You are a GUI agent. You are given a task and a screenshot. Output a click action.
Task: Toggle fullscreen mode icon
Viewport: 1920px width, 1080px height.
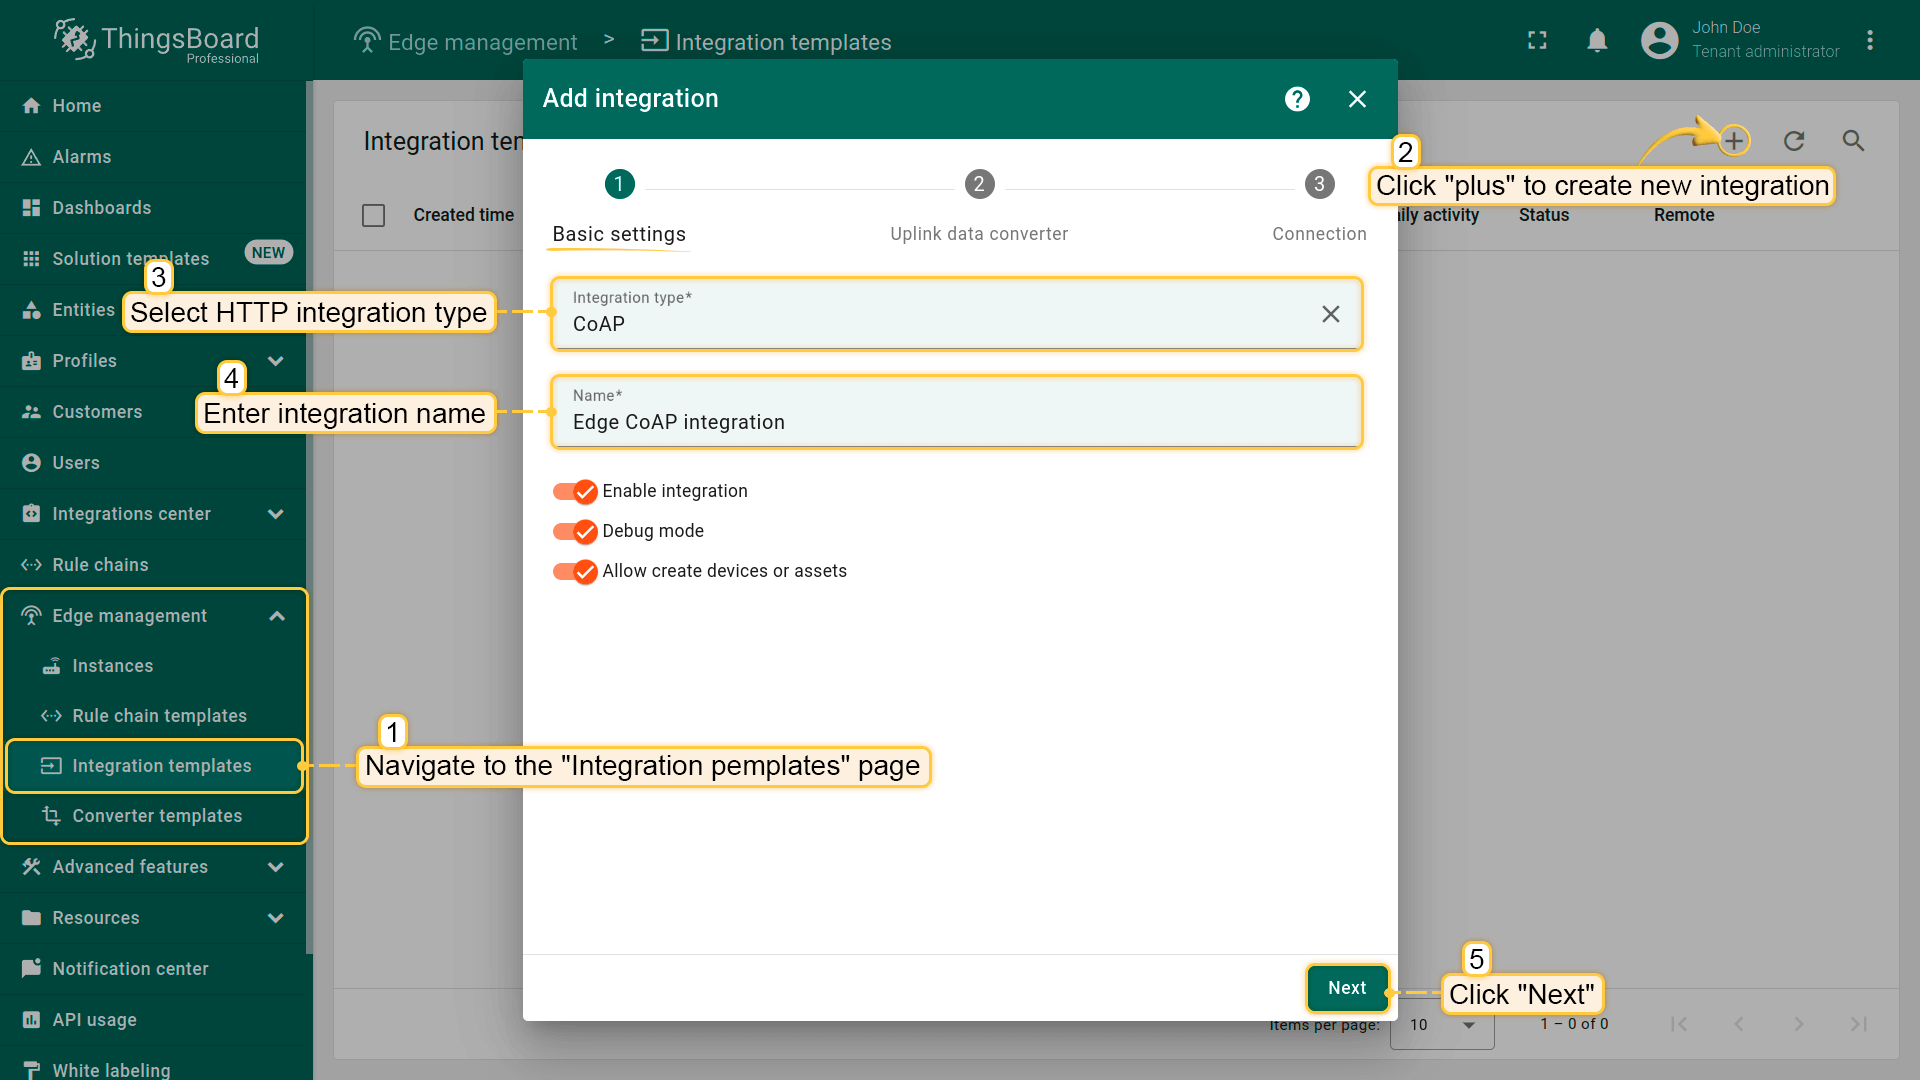tap(1537, 40)
